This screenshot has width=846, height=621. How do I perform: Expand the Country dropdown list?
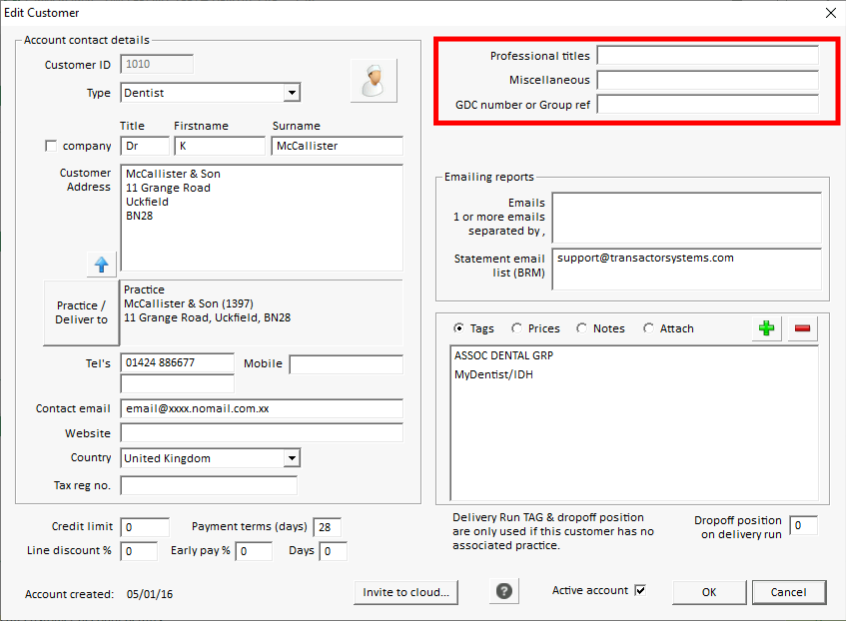coord(291,458)
